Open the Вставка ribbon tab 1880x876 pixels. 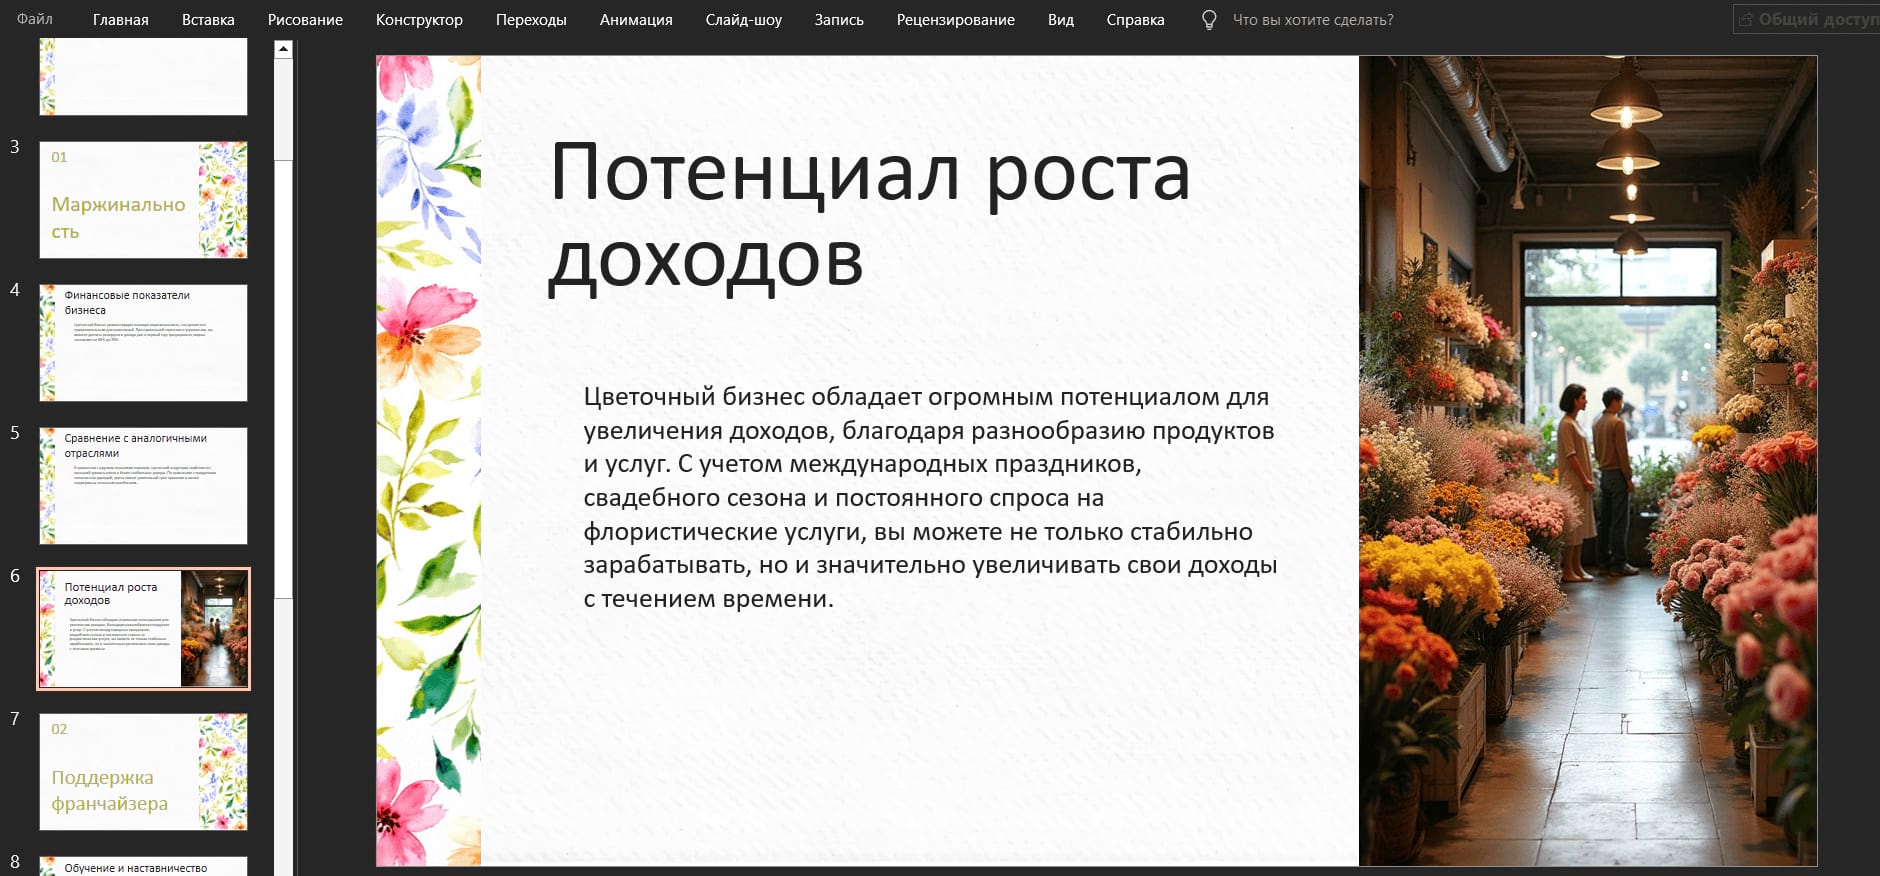point(208,19)
